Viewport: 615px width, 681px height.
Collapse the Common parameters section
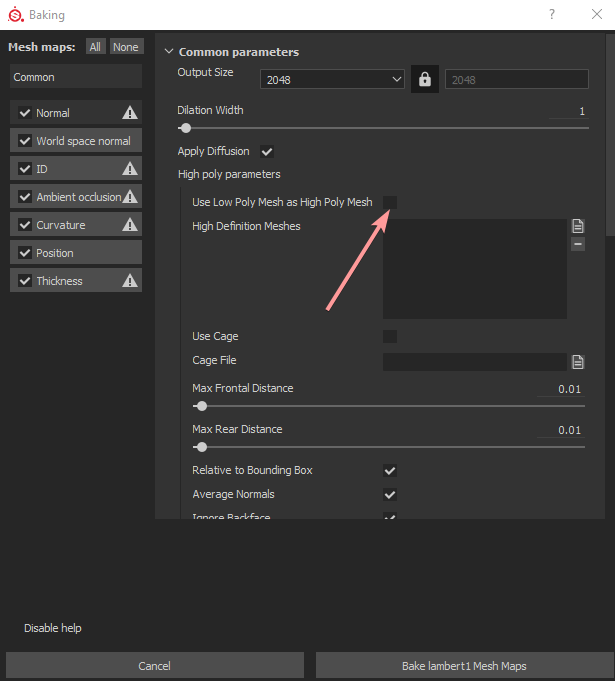pyautogui.click(x=169, y=52)
